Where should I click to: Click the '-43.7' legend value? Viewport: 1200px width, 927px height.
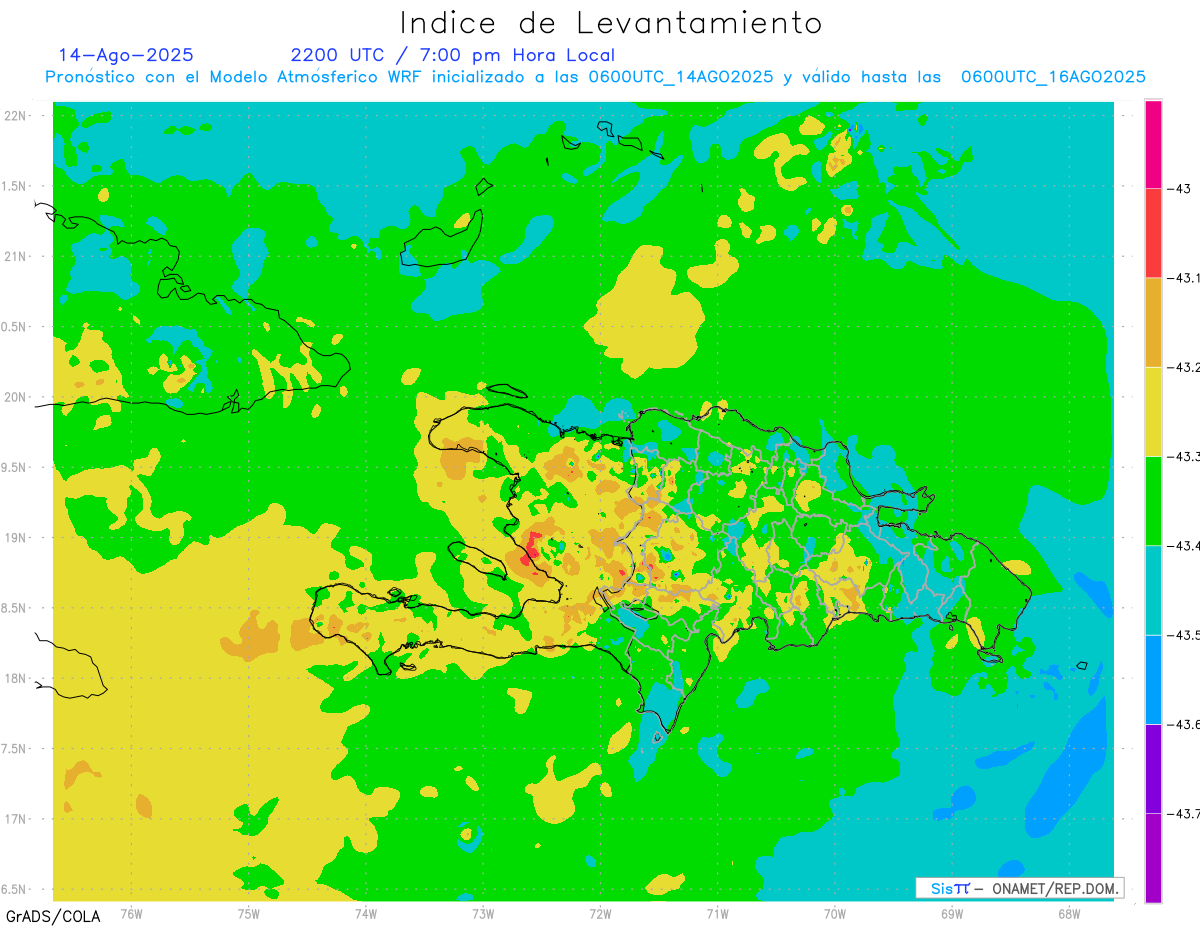(x=1183, y=813)
